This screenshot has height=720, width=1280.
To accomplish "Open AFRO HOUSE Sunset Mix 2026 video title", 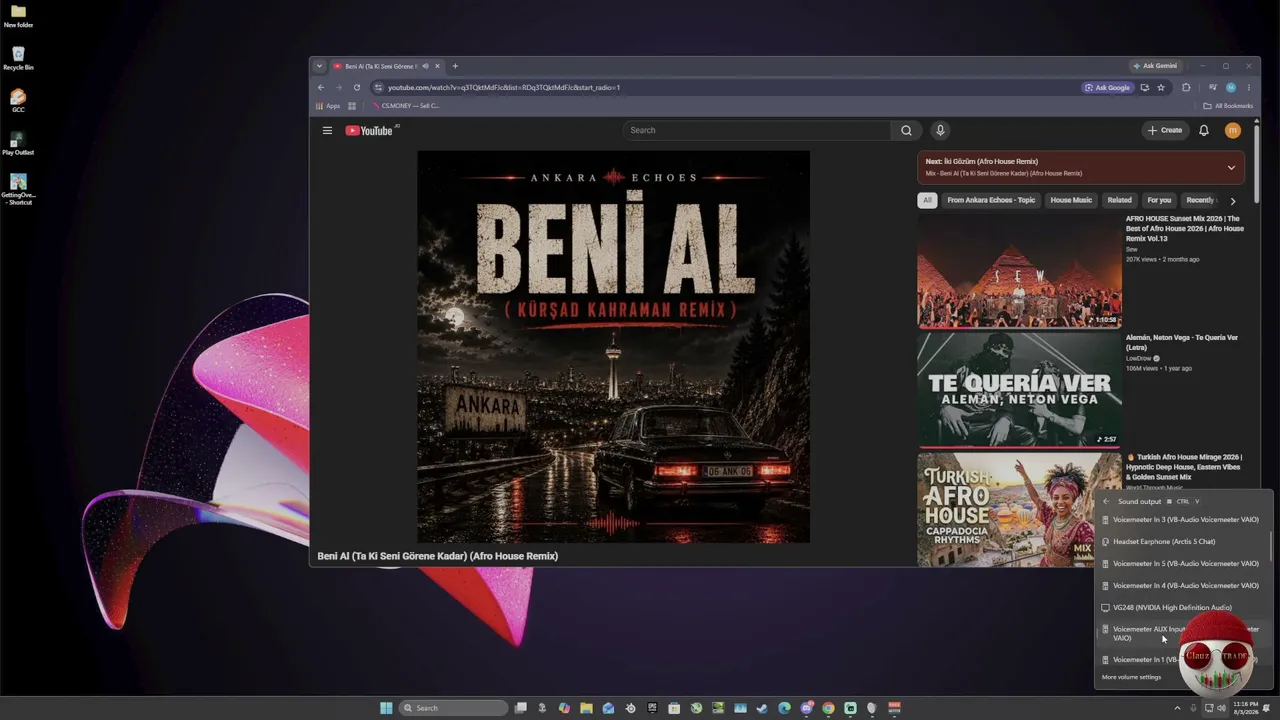I will (1185, 228).
